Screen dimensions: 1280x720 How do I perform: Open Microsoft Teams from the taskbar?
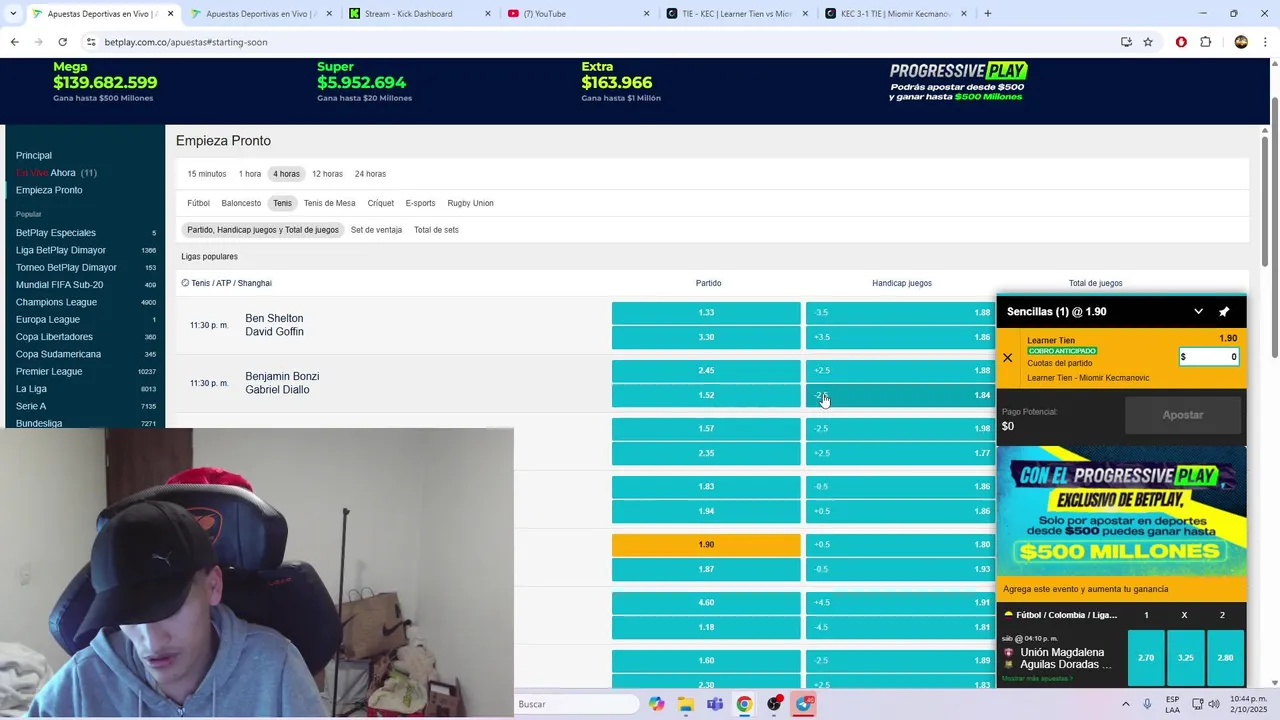pos(715,704)
